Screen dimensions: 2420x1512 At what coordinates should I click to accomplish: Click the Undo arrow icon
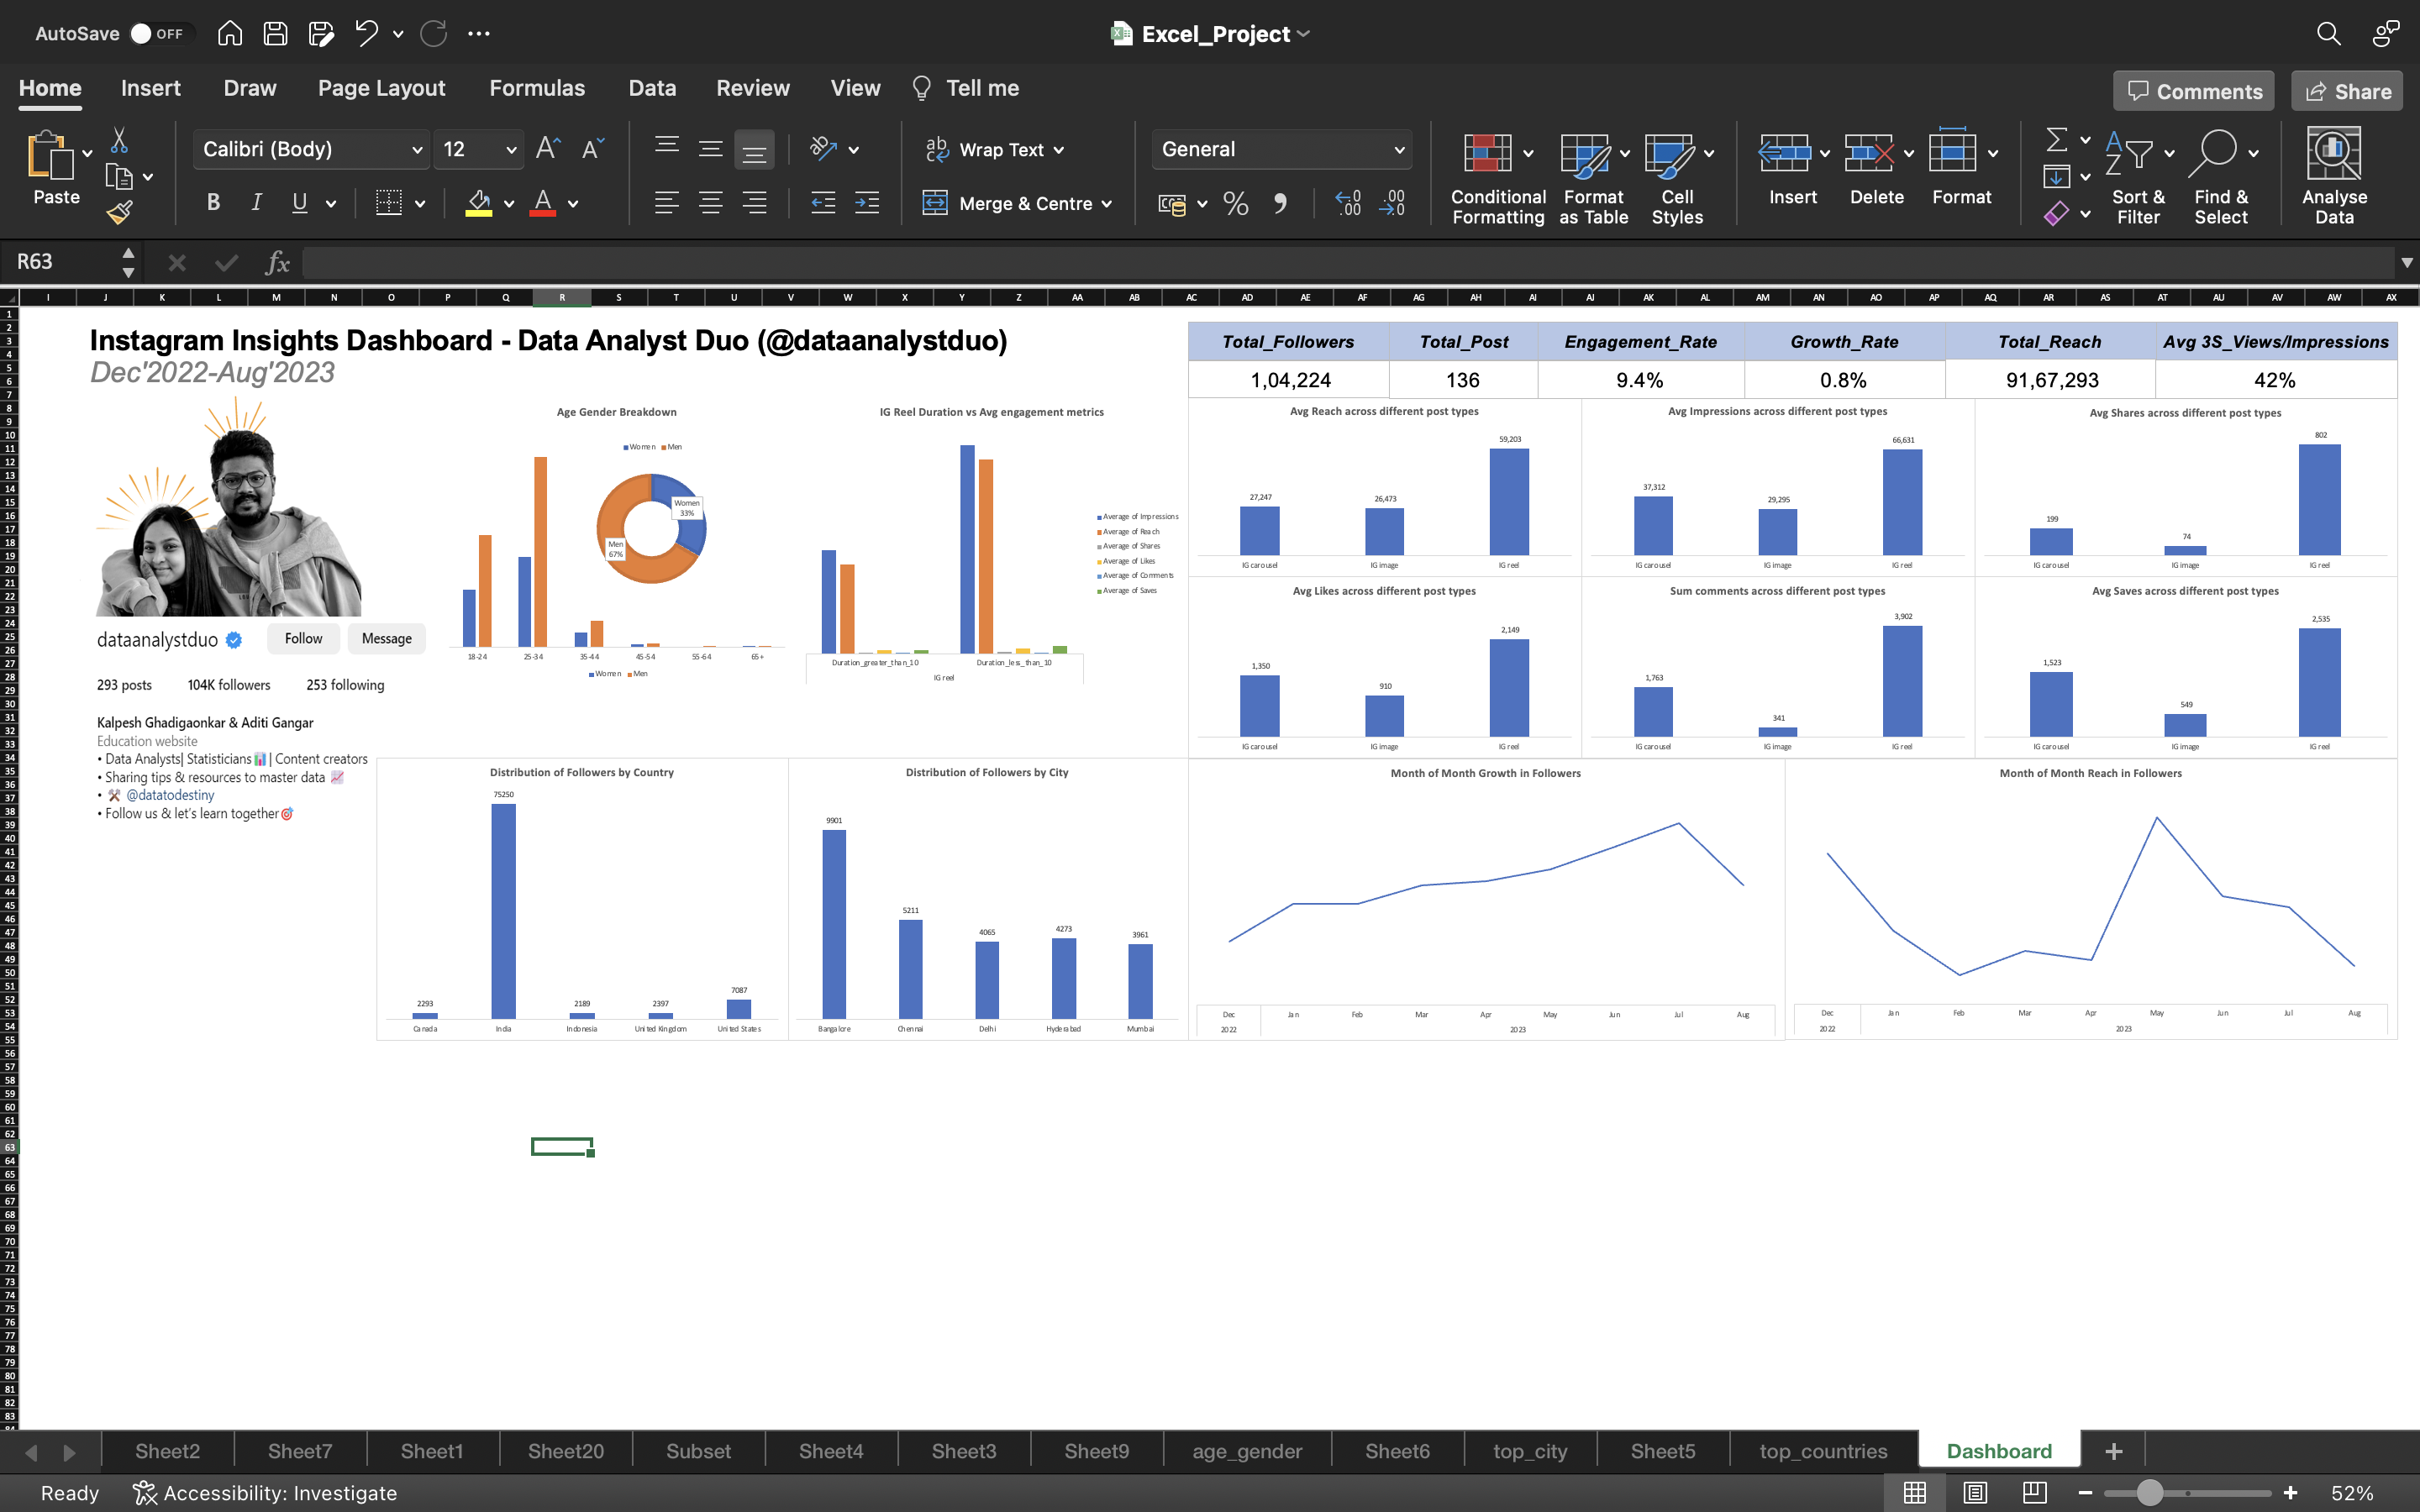[366, 33]
